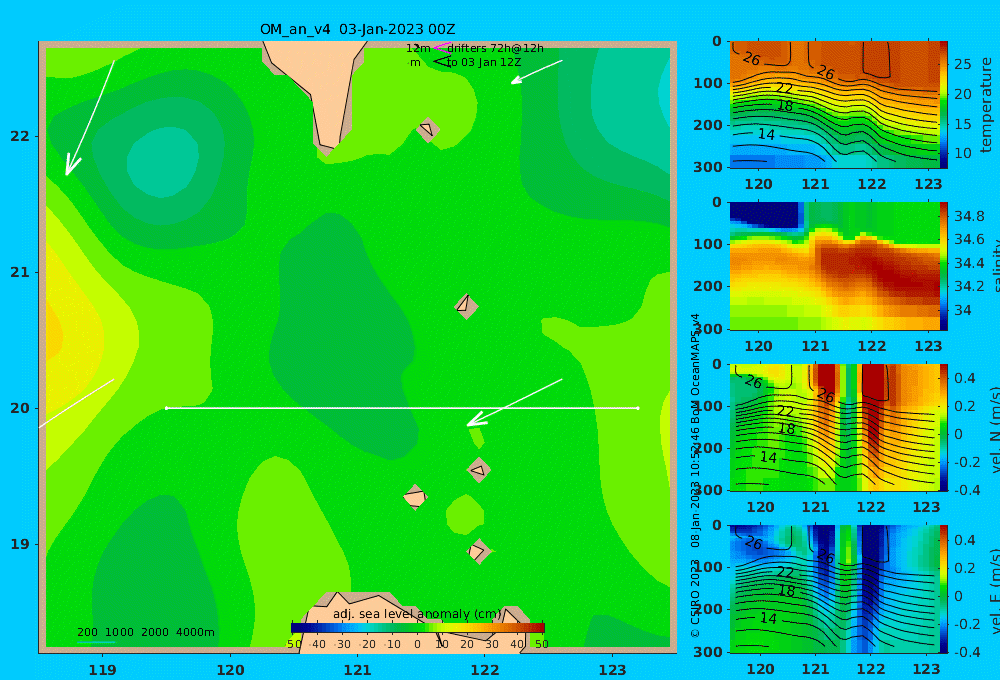
Task: Click the magenta drifter arrow legend symbol
Action: pyautogui.click(x=441, y=48)
